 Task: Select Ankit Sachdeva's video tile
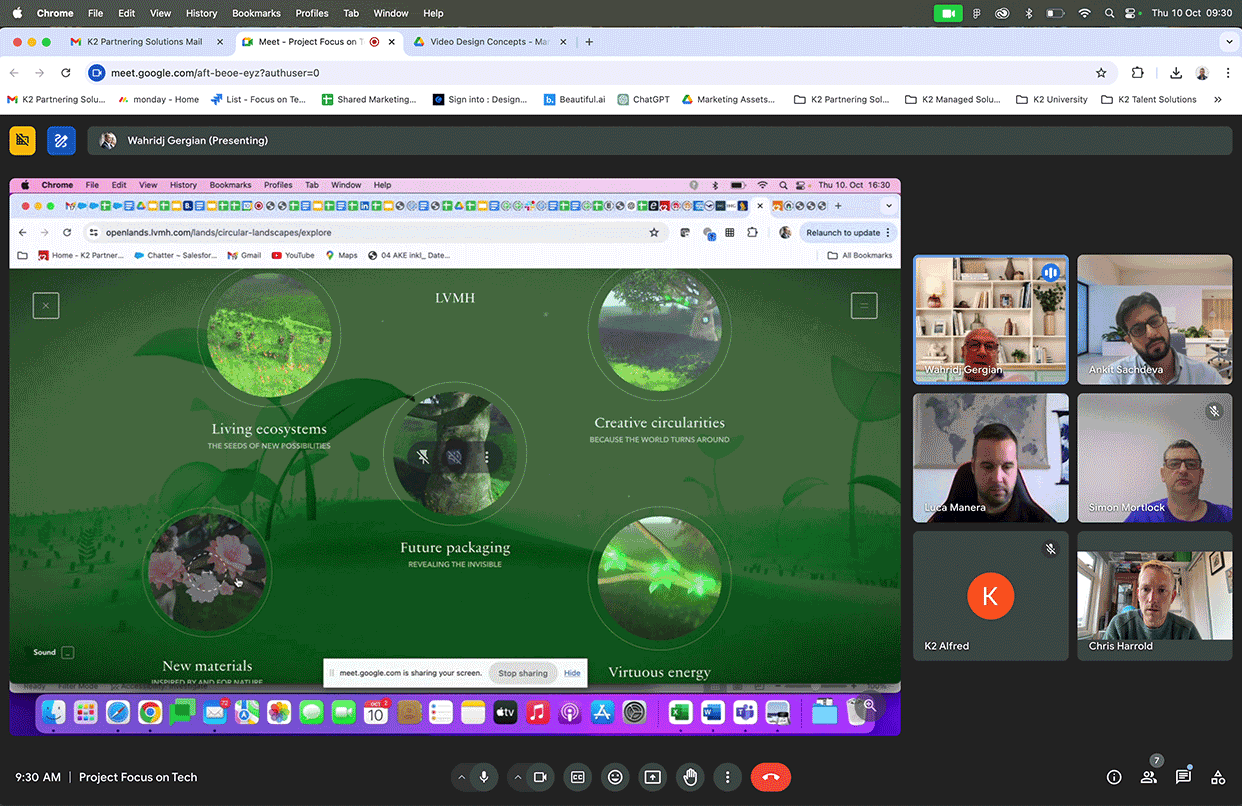(1155, 320)
